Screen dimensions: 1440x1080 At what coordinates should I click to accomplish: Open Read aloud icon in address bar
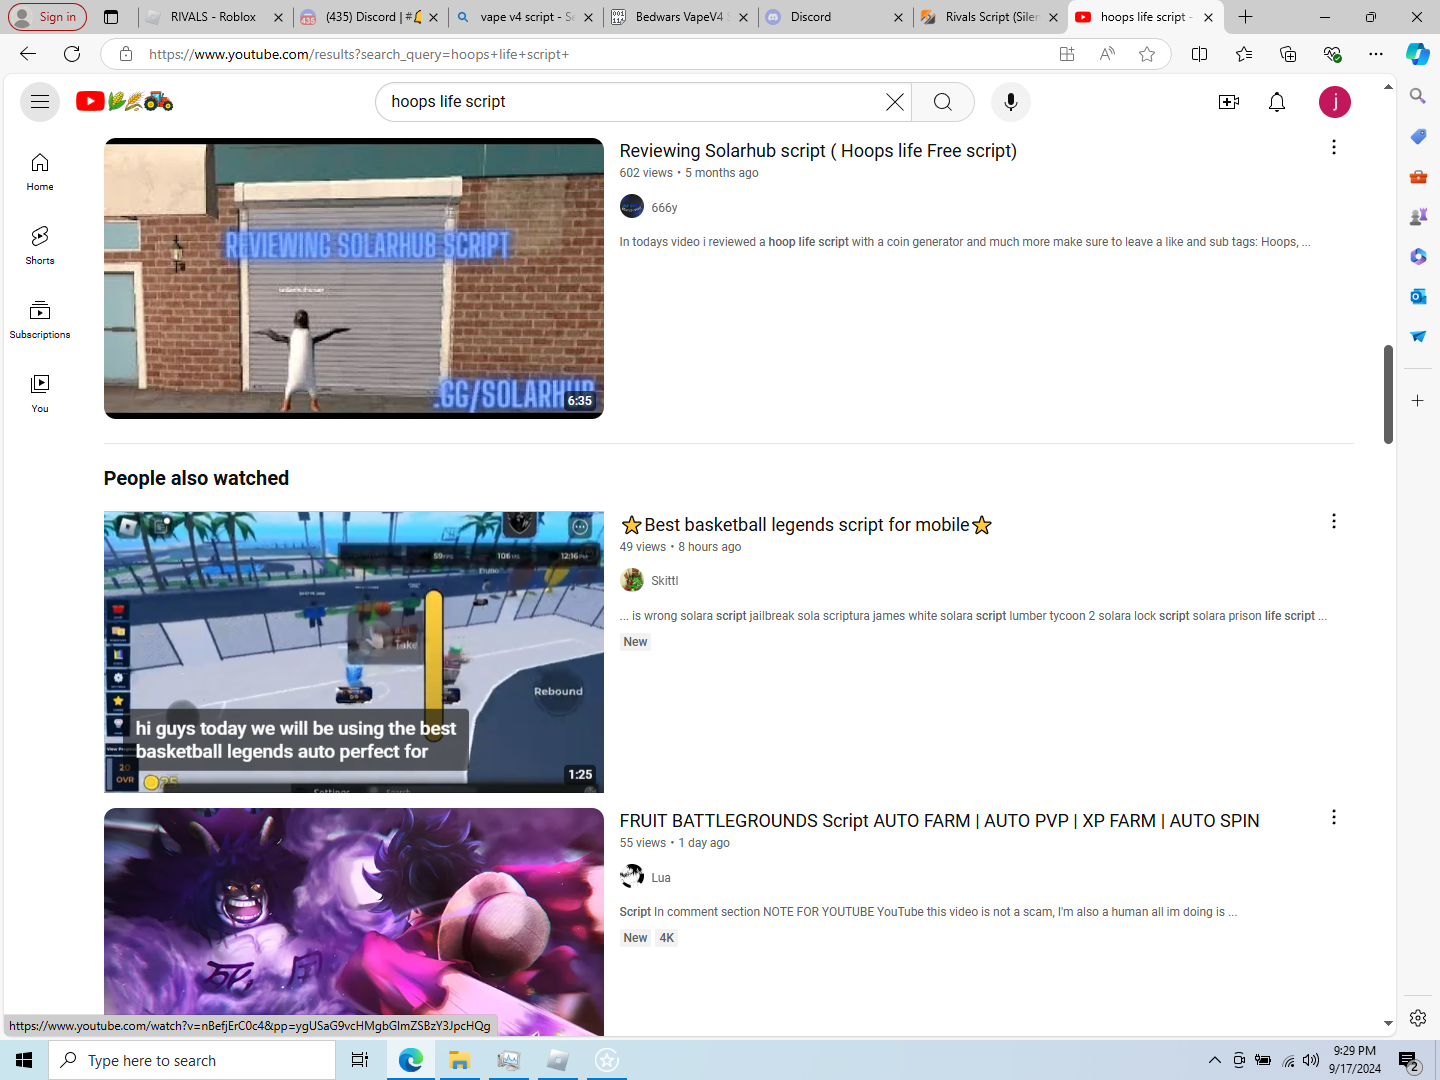(1107, 54)
